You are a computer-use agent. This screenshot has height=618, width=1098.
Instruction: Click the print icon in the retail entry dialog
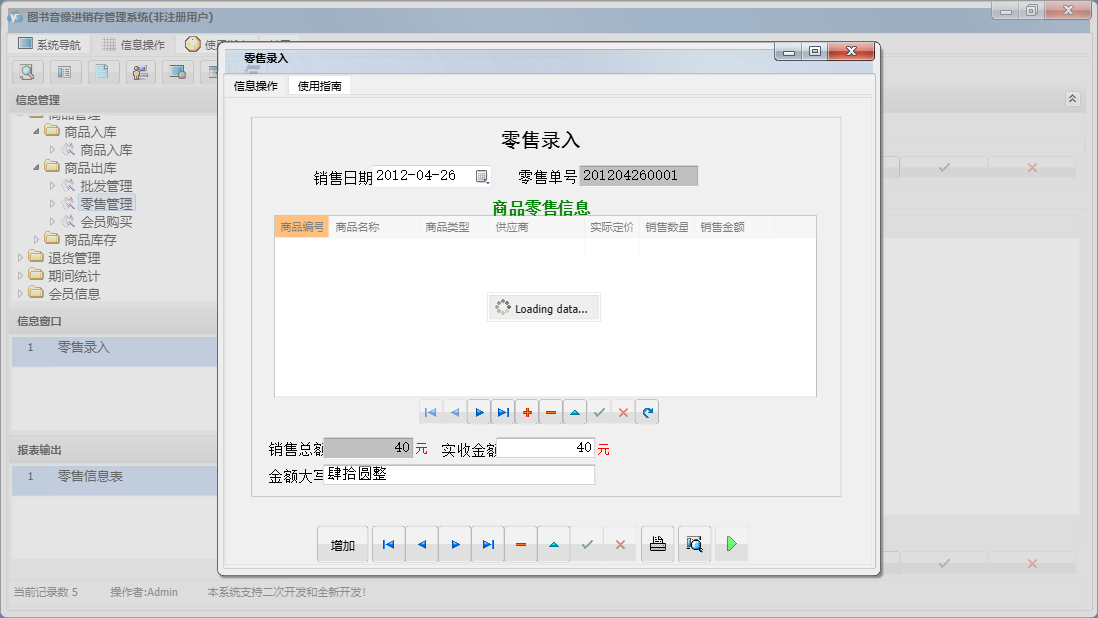coord(657,544)
